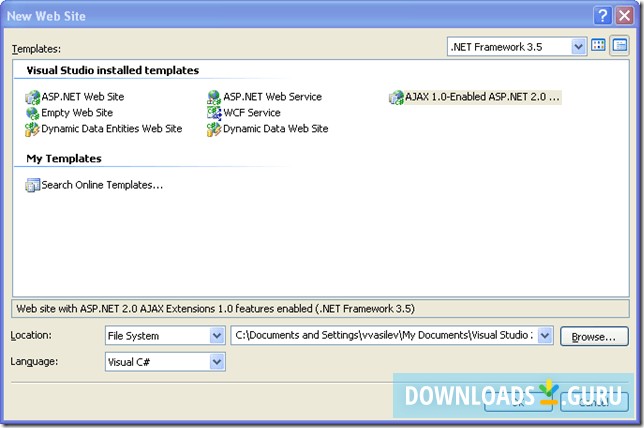The height and width of the screenshot is (428, 644).
Task: Switch templates to small icons view
Action: click(620, 46)
